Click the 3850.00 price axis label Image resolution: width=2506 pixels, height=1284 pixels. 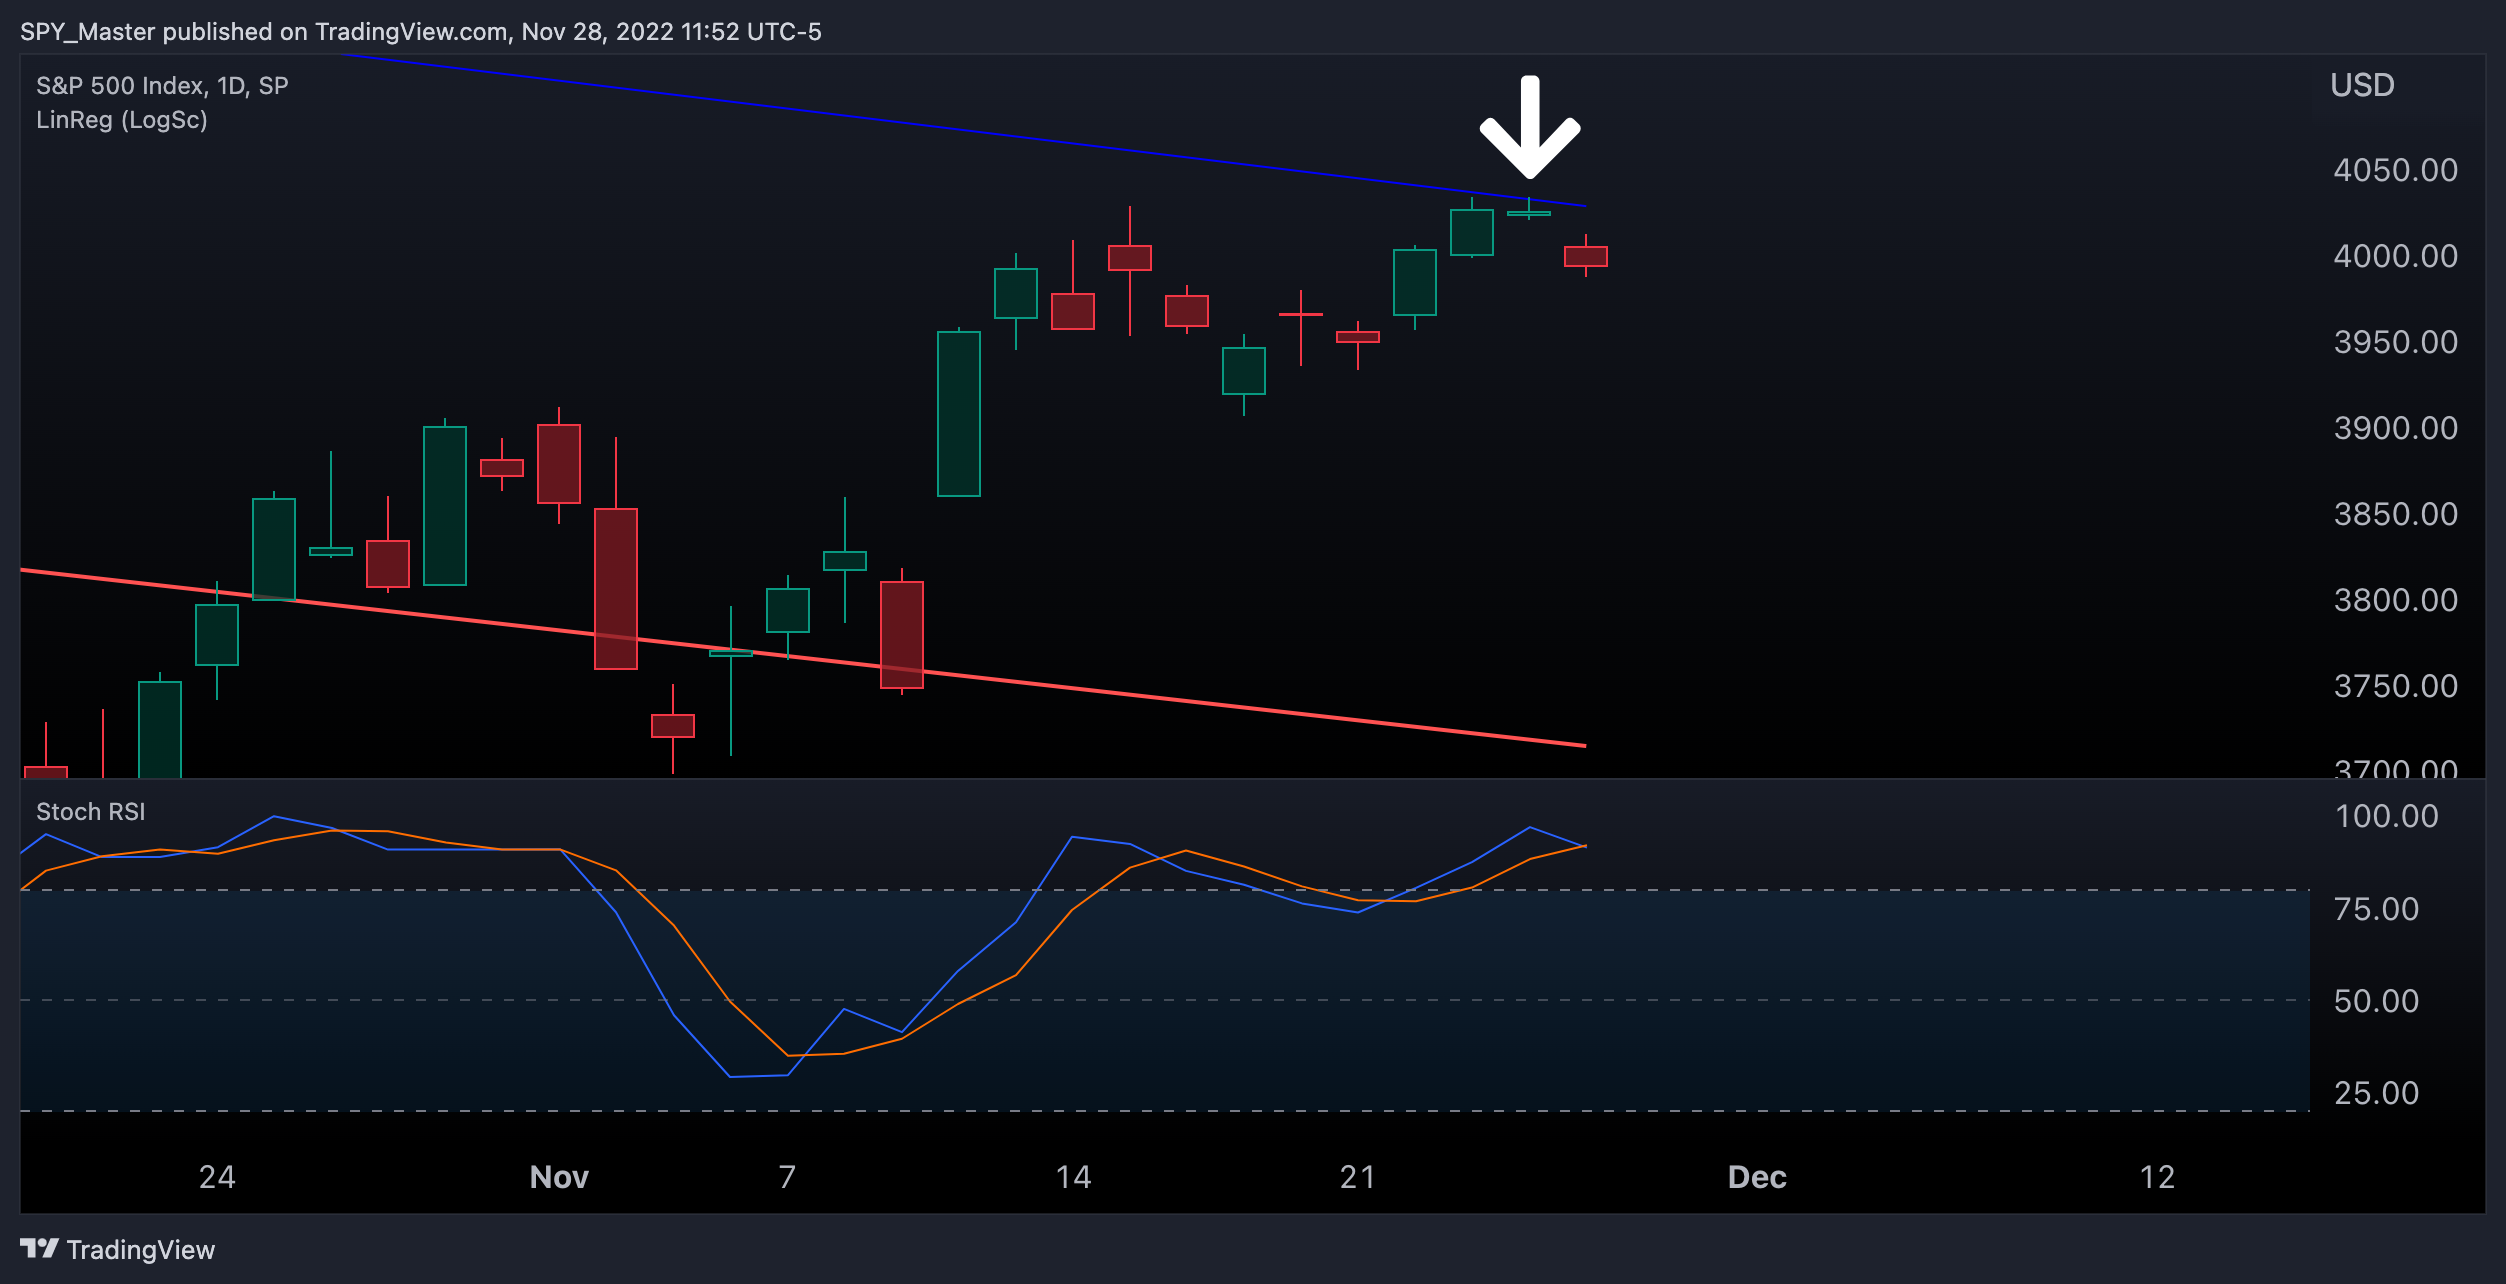point(2395,514)
